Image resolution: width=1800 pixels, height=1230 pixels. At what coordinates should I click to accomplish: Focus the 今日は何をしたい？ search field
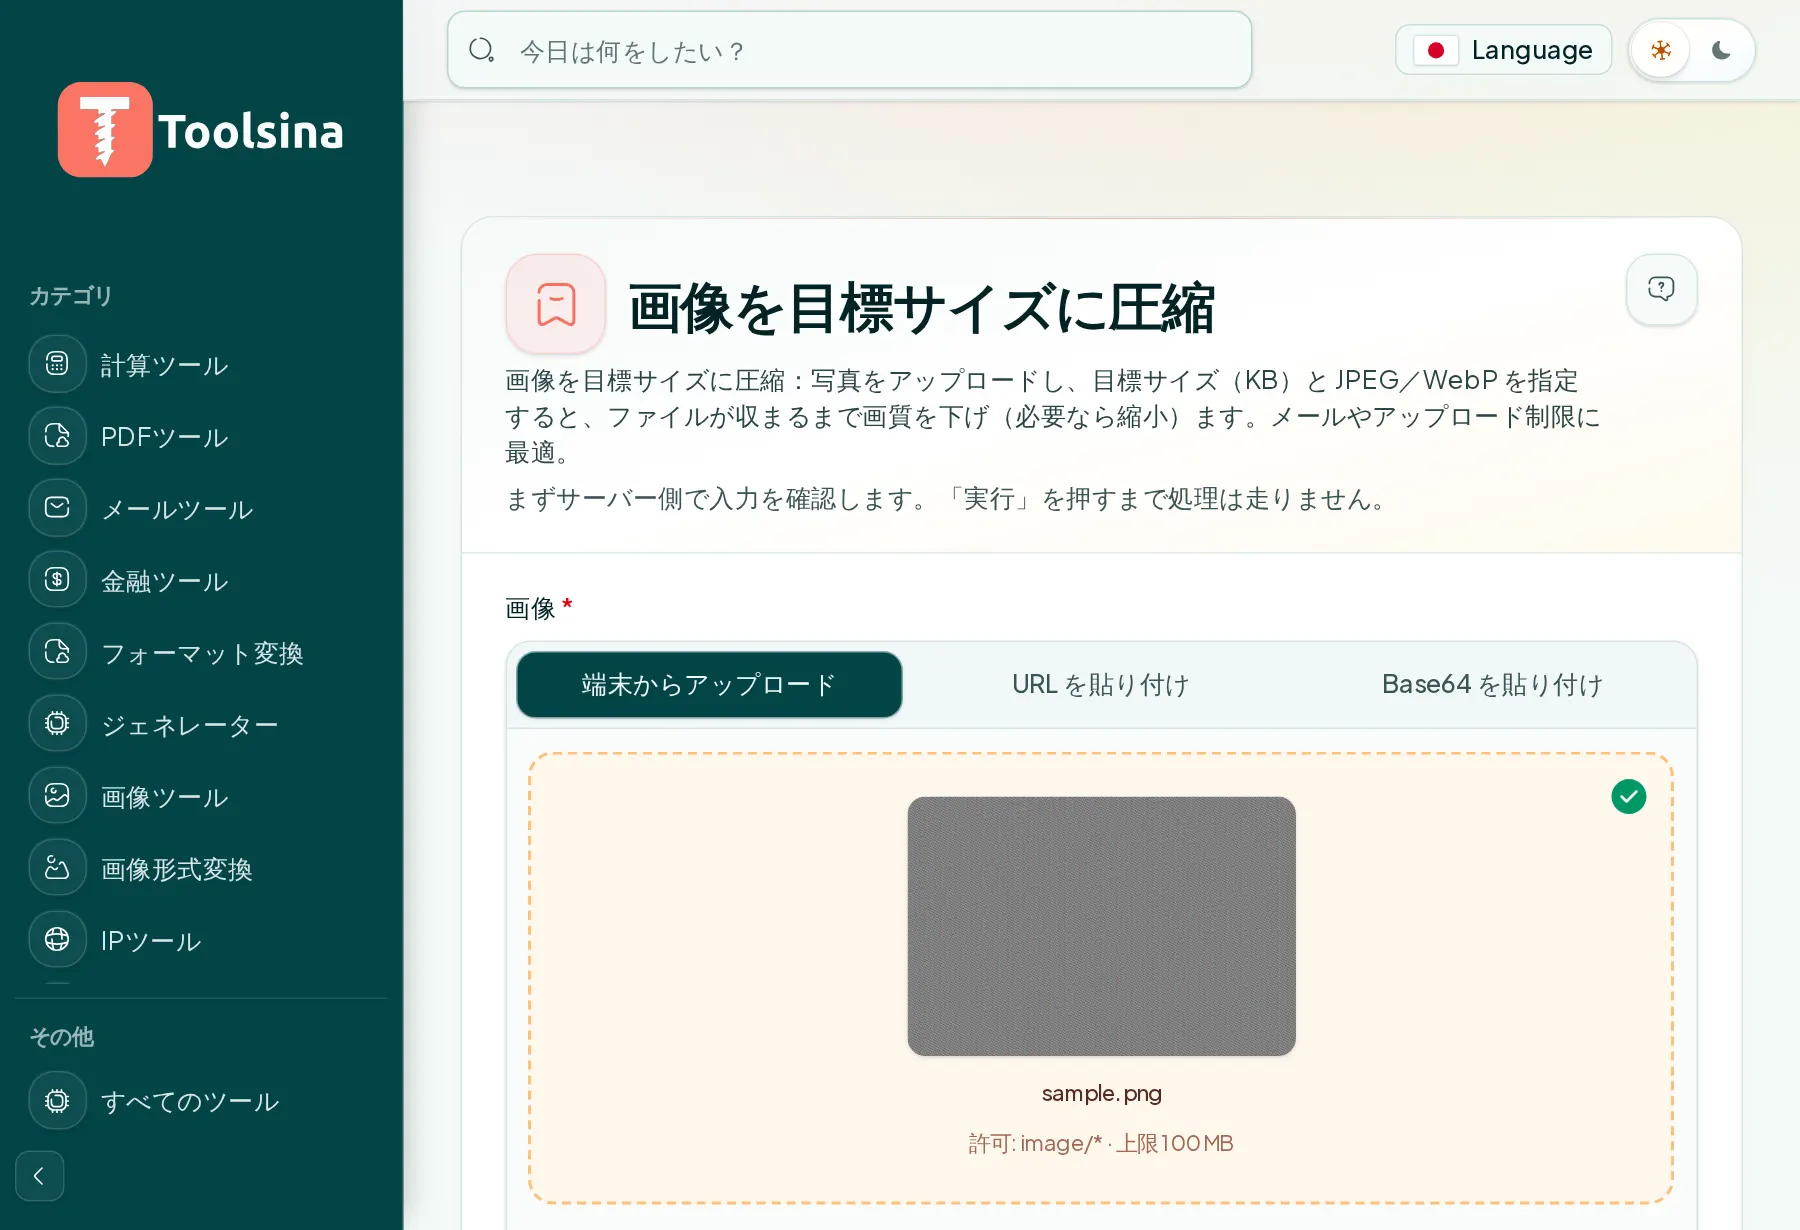849,50
